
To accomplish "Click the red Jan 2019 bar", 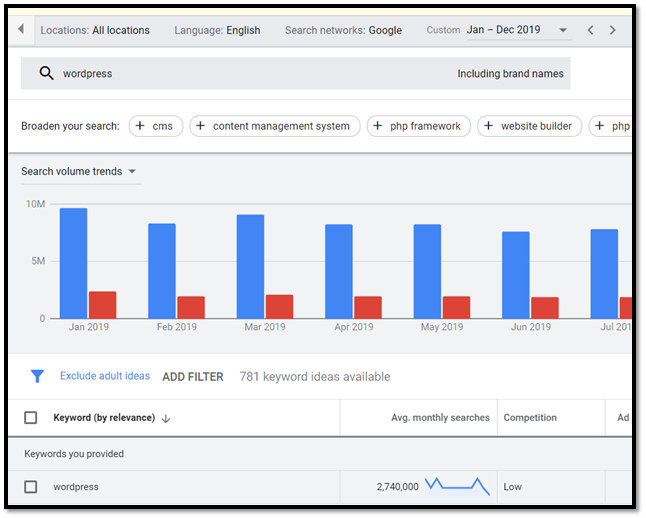I will tap(103, 305).
